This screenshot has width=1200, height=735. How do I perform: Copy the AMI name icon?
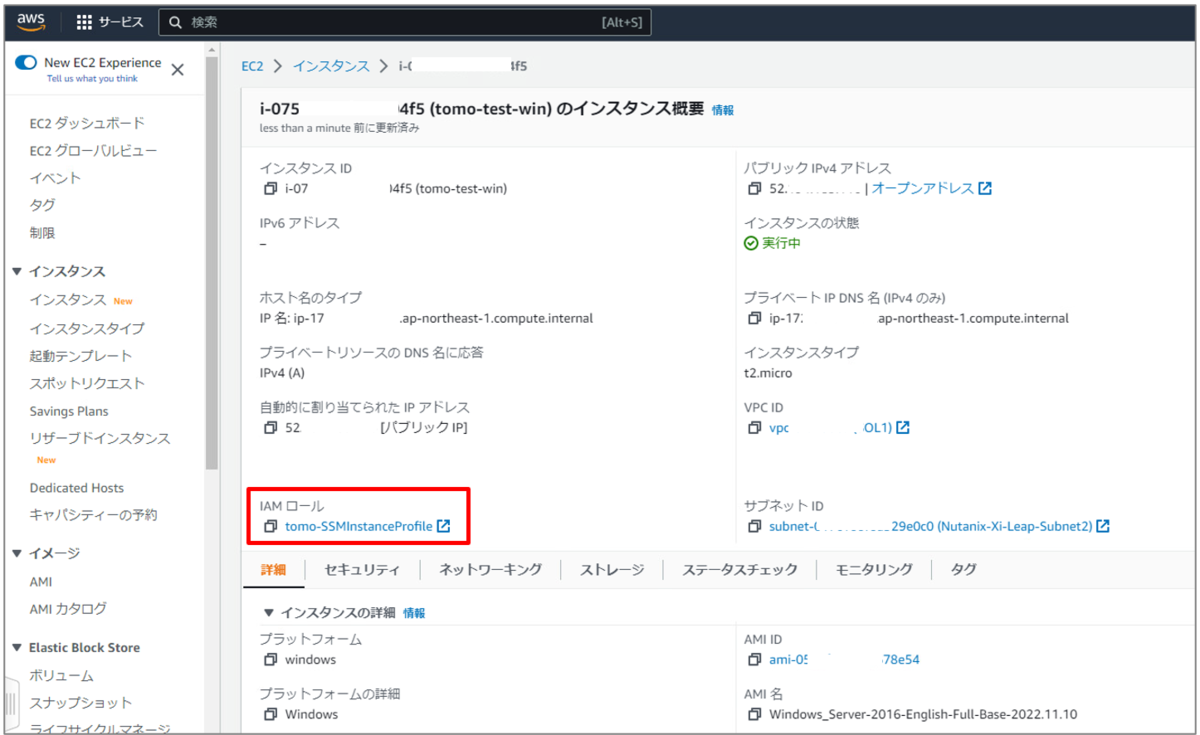755,714
